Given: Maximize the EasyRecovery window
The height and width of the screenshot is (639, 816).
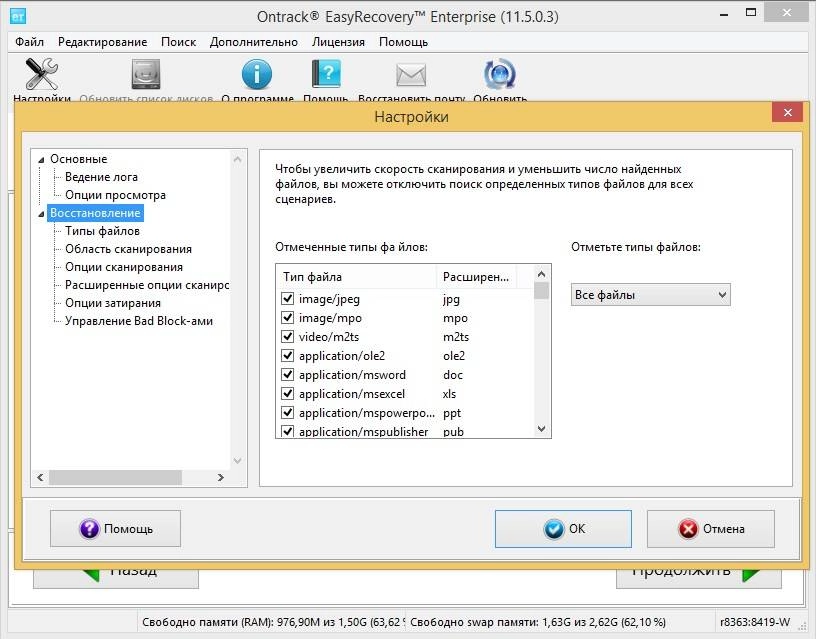Looking at the screenshot, I should pos(750,12).
